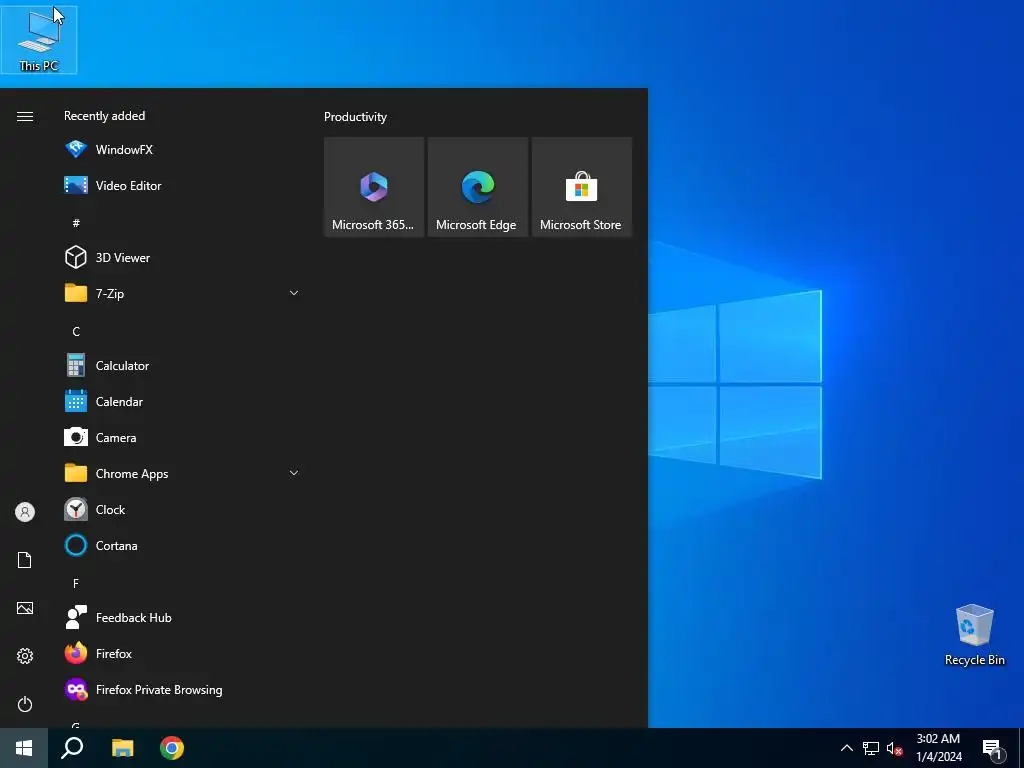Open File Explorer from taskbar
1024x768 pixels.
[x=122, y=748]
